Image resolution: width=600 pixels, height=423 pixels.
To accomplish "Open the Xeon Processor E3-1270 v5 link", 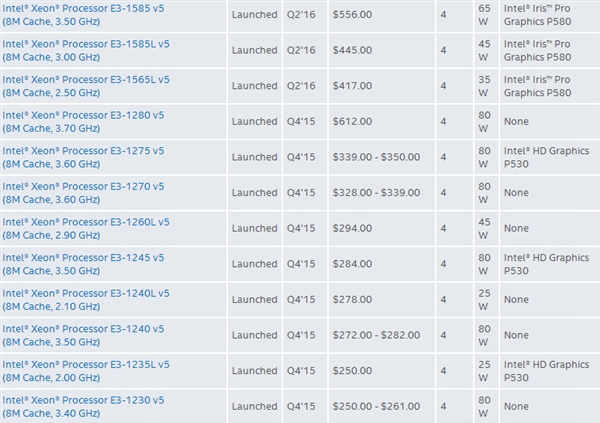I will 83,193.
